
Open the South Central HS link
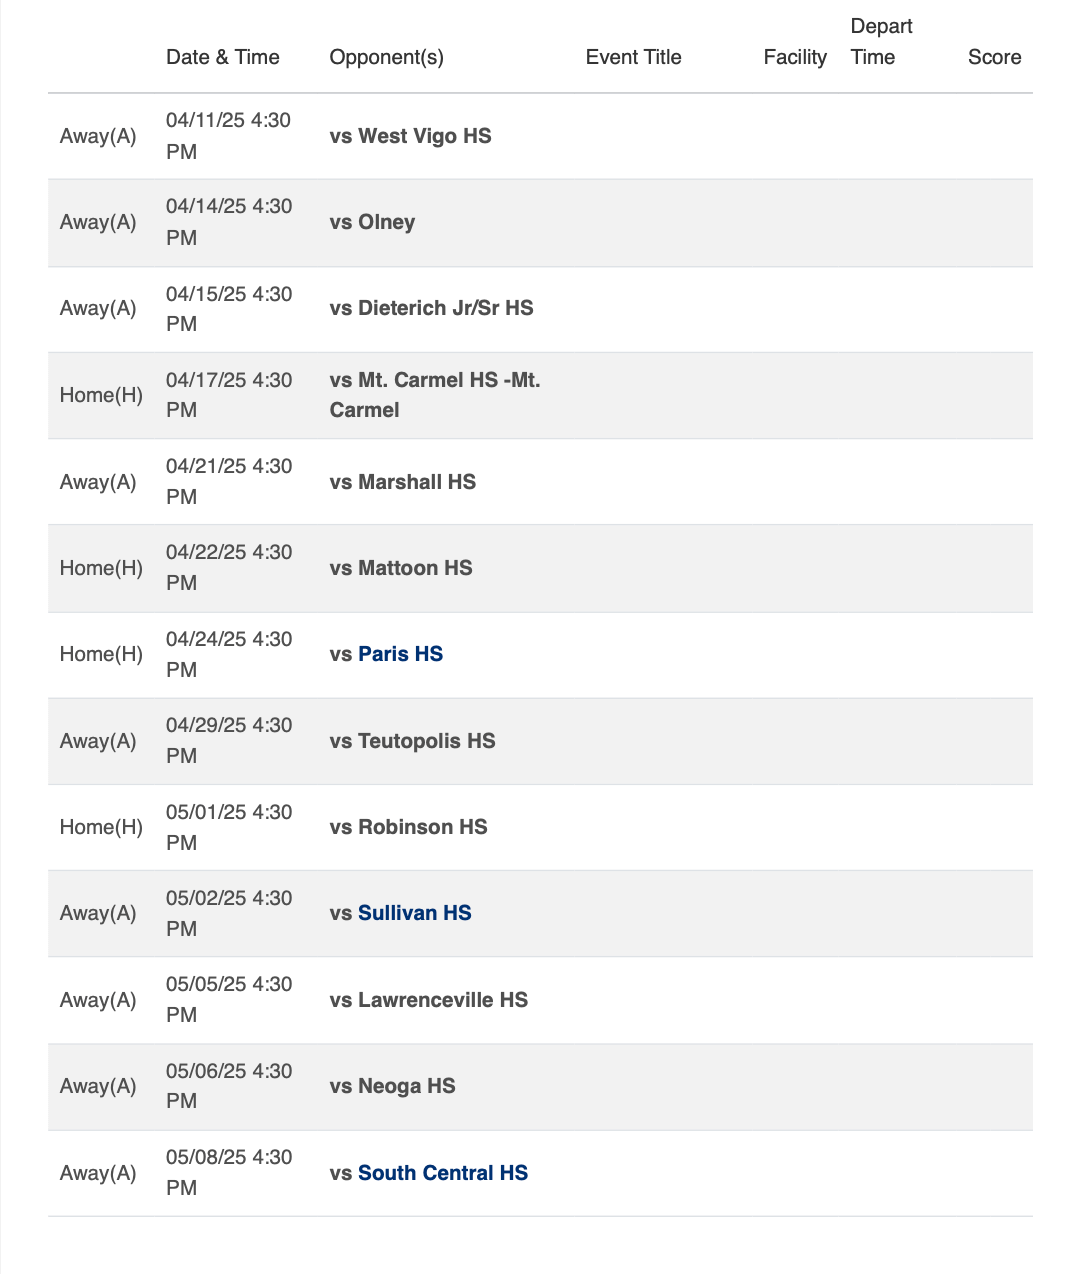pyautogui.click(x=442, y=1173)
